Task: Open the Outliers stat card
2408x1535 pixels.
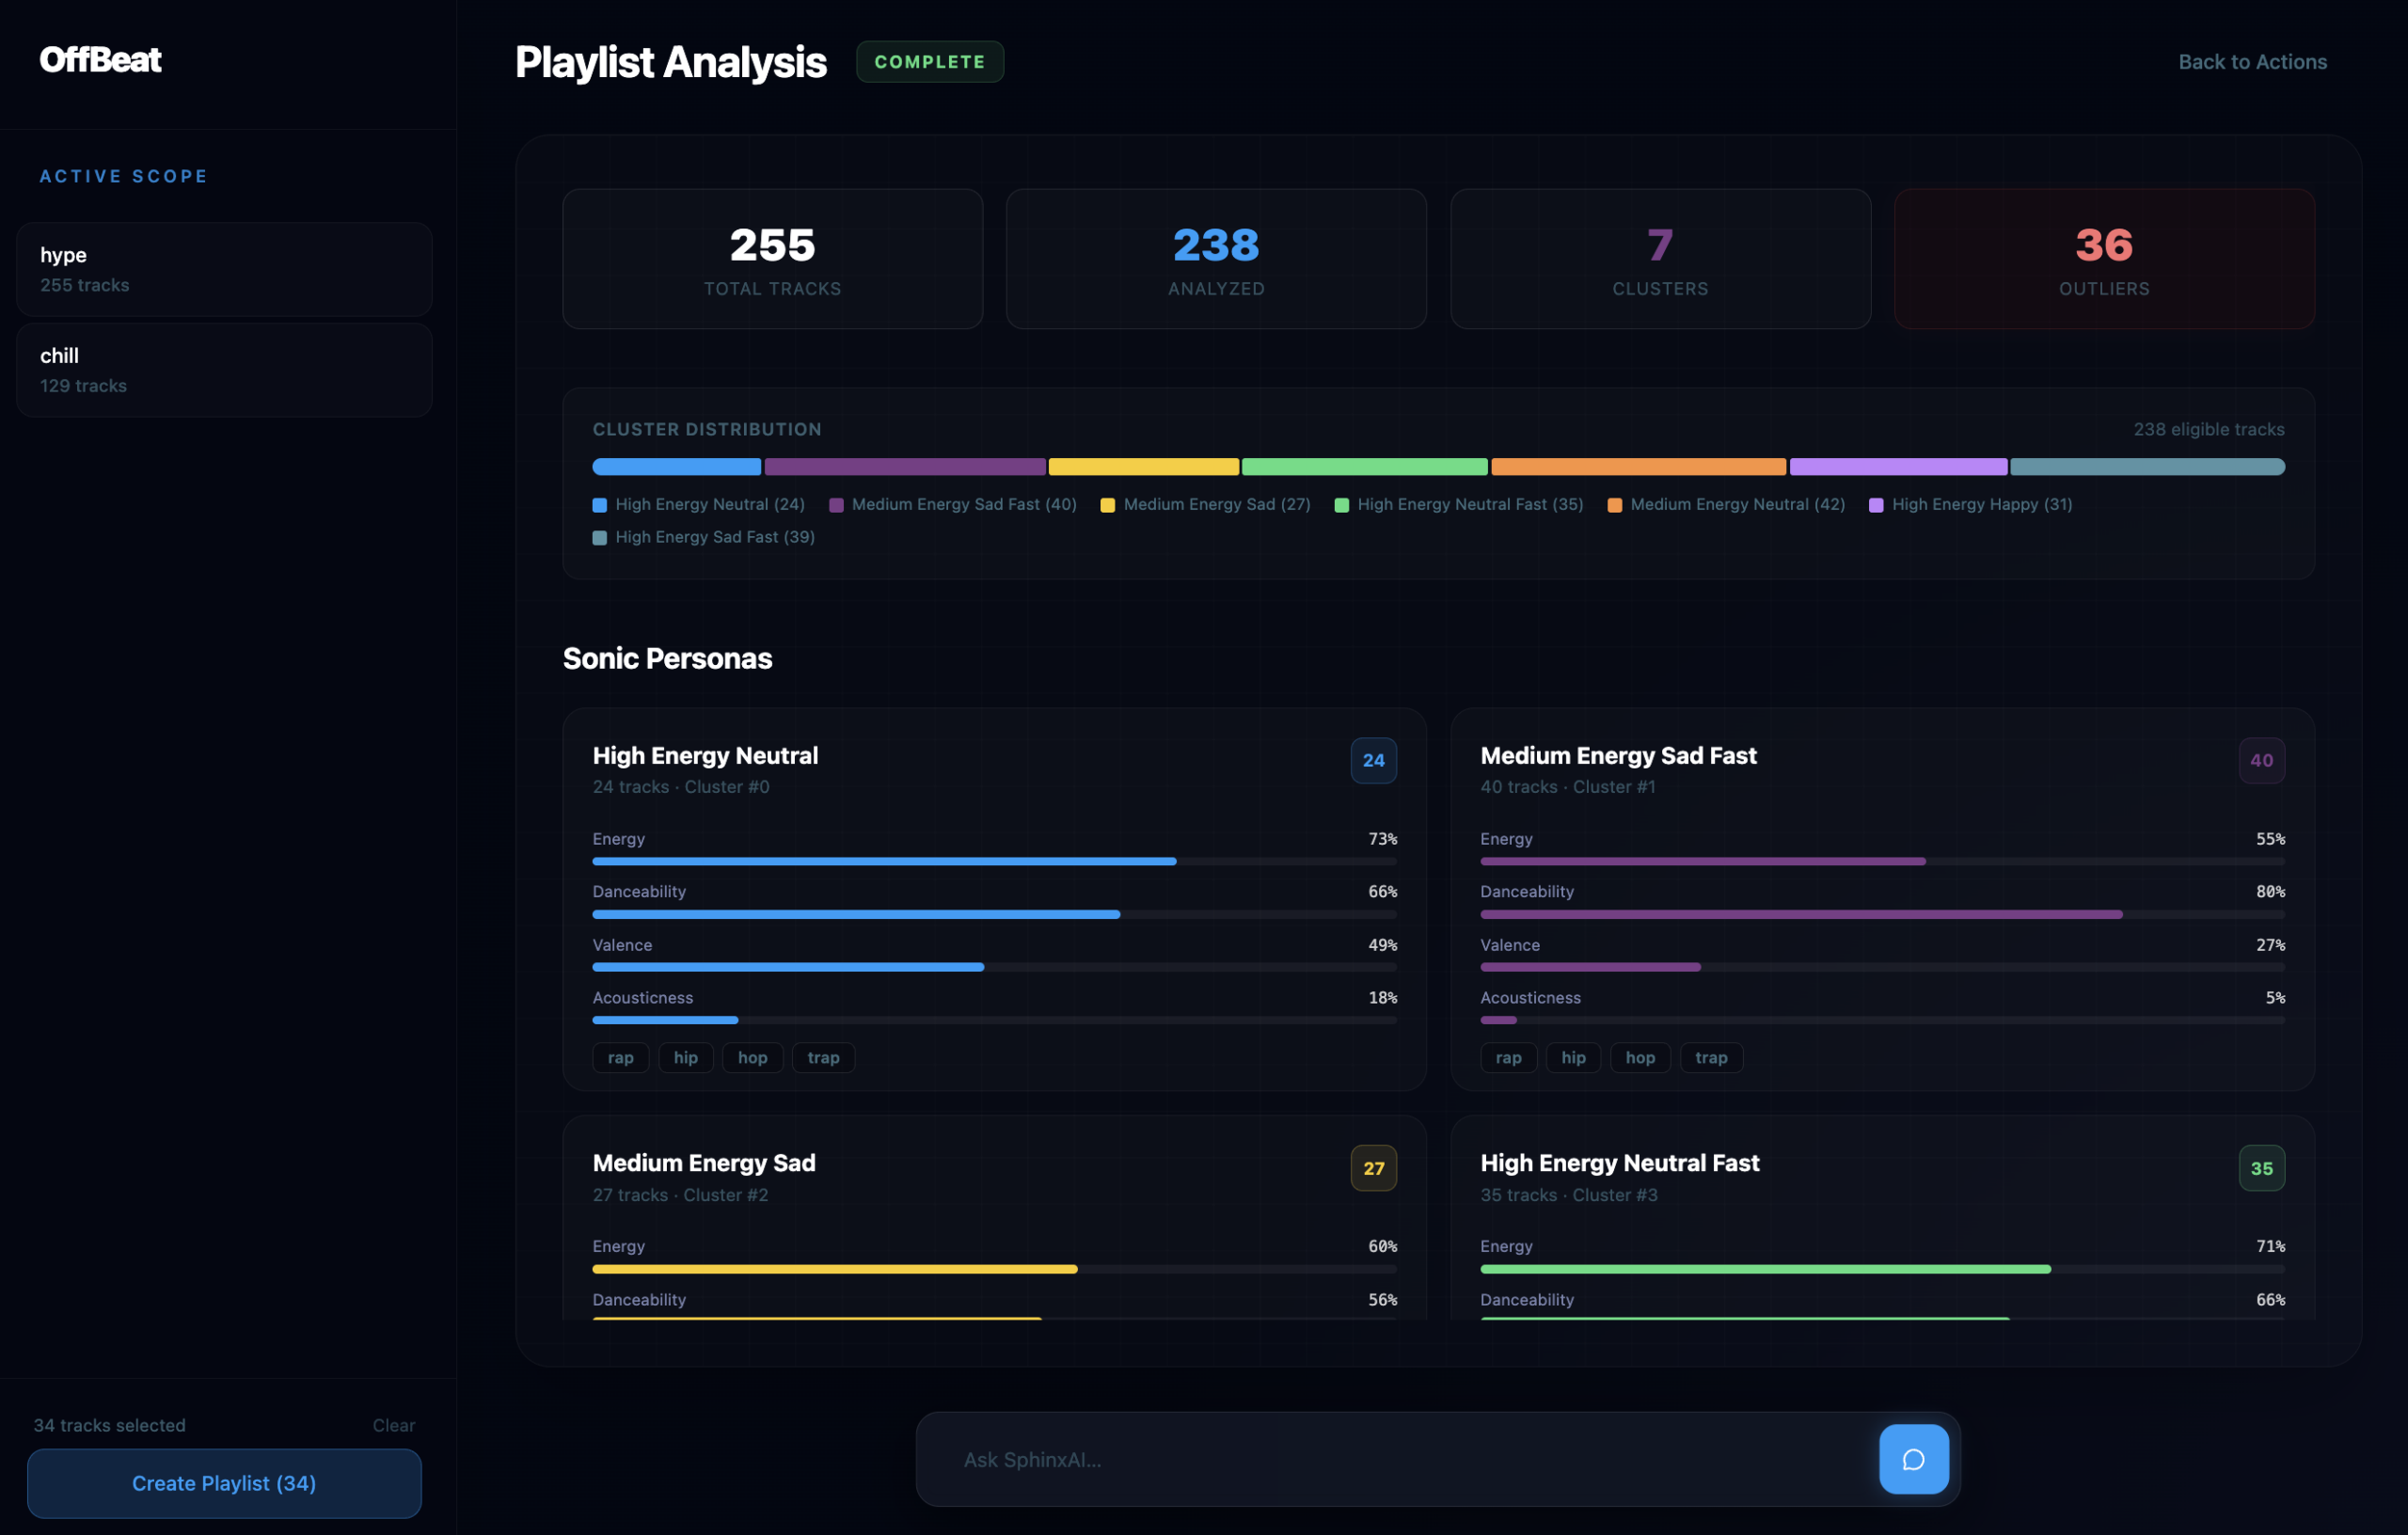Action: [x=2104, y=259]
